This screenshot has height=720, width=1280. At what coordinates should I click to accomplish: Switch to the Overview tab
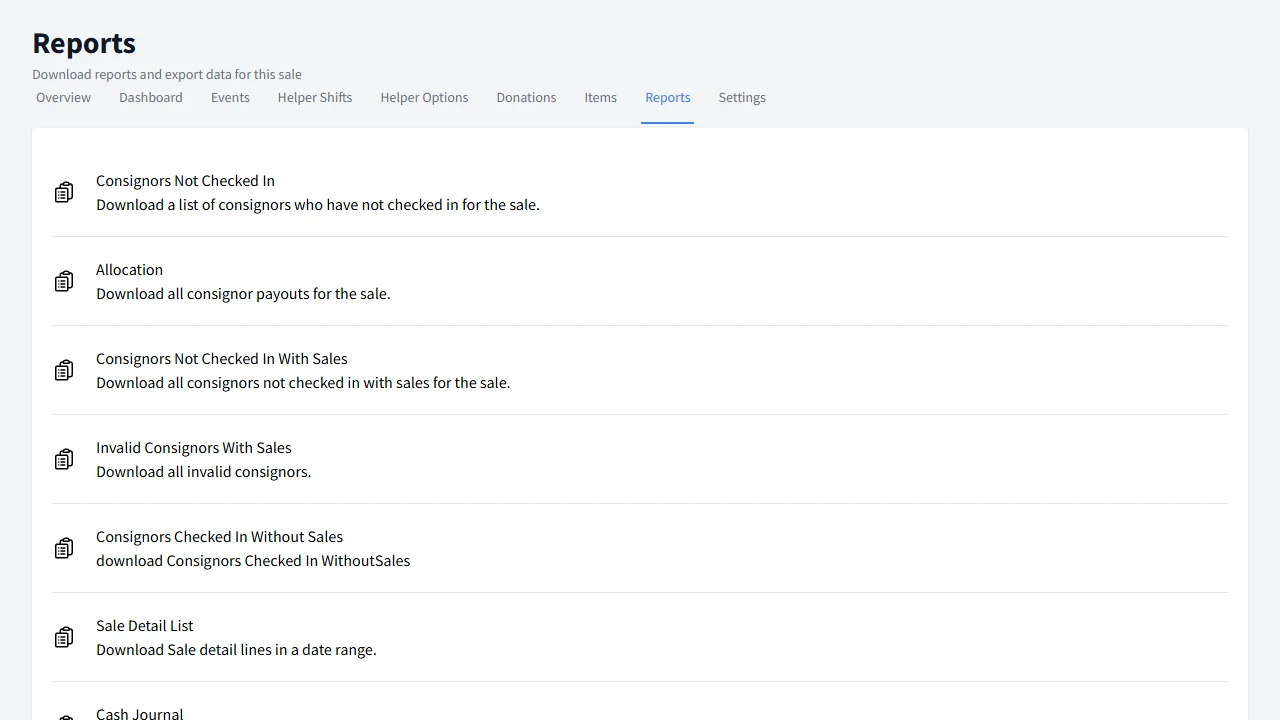tap(63, 97)
